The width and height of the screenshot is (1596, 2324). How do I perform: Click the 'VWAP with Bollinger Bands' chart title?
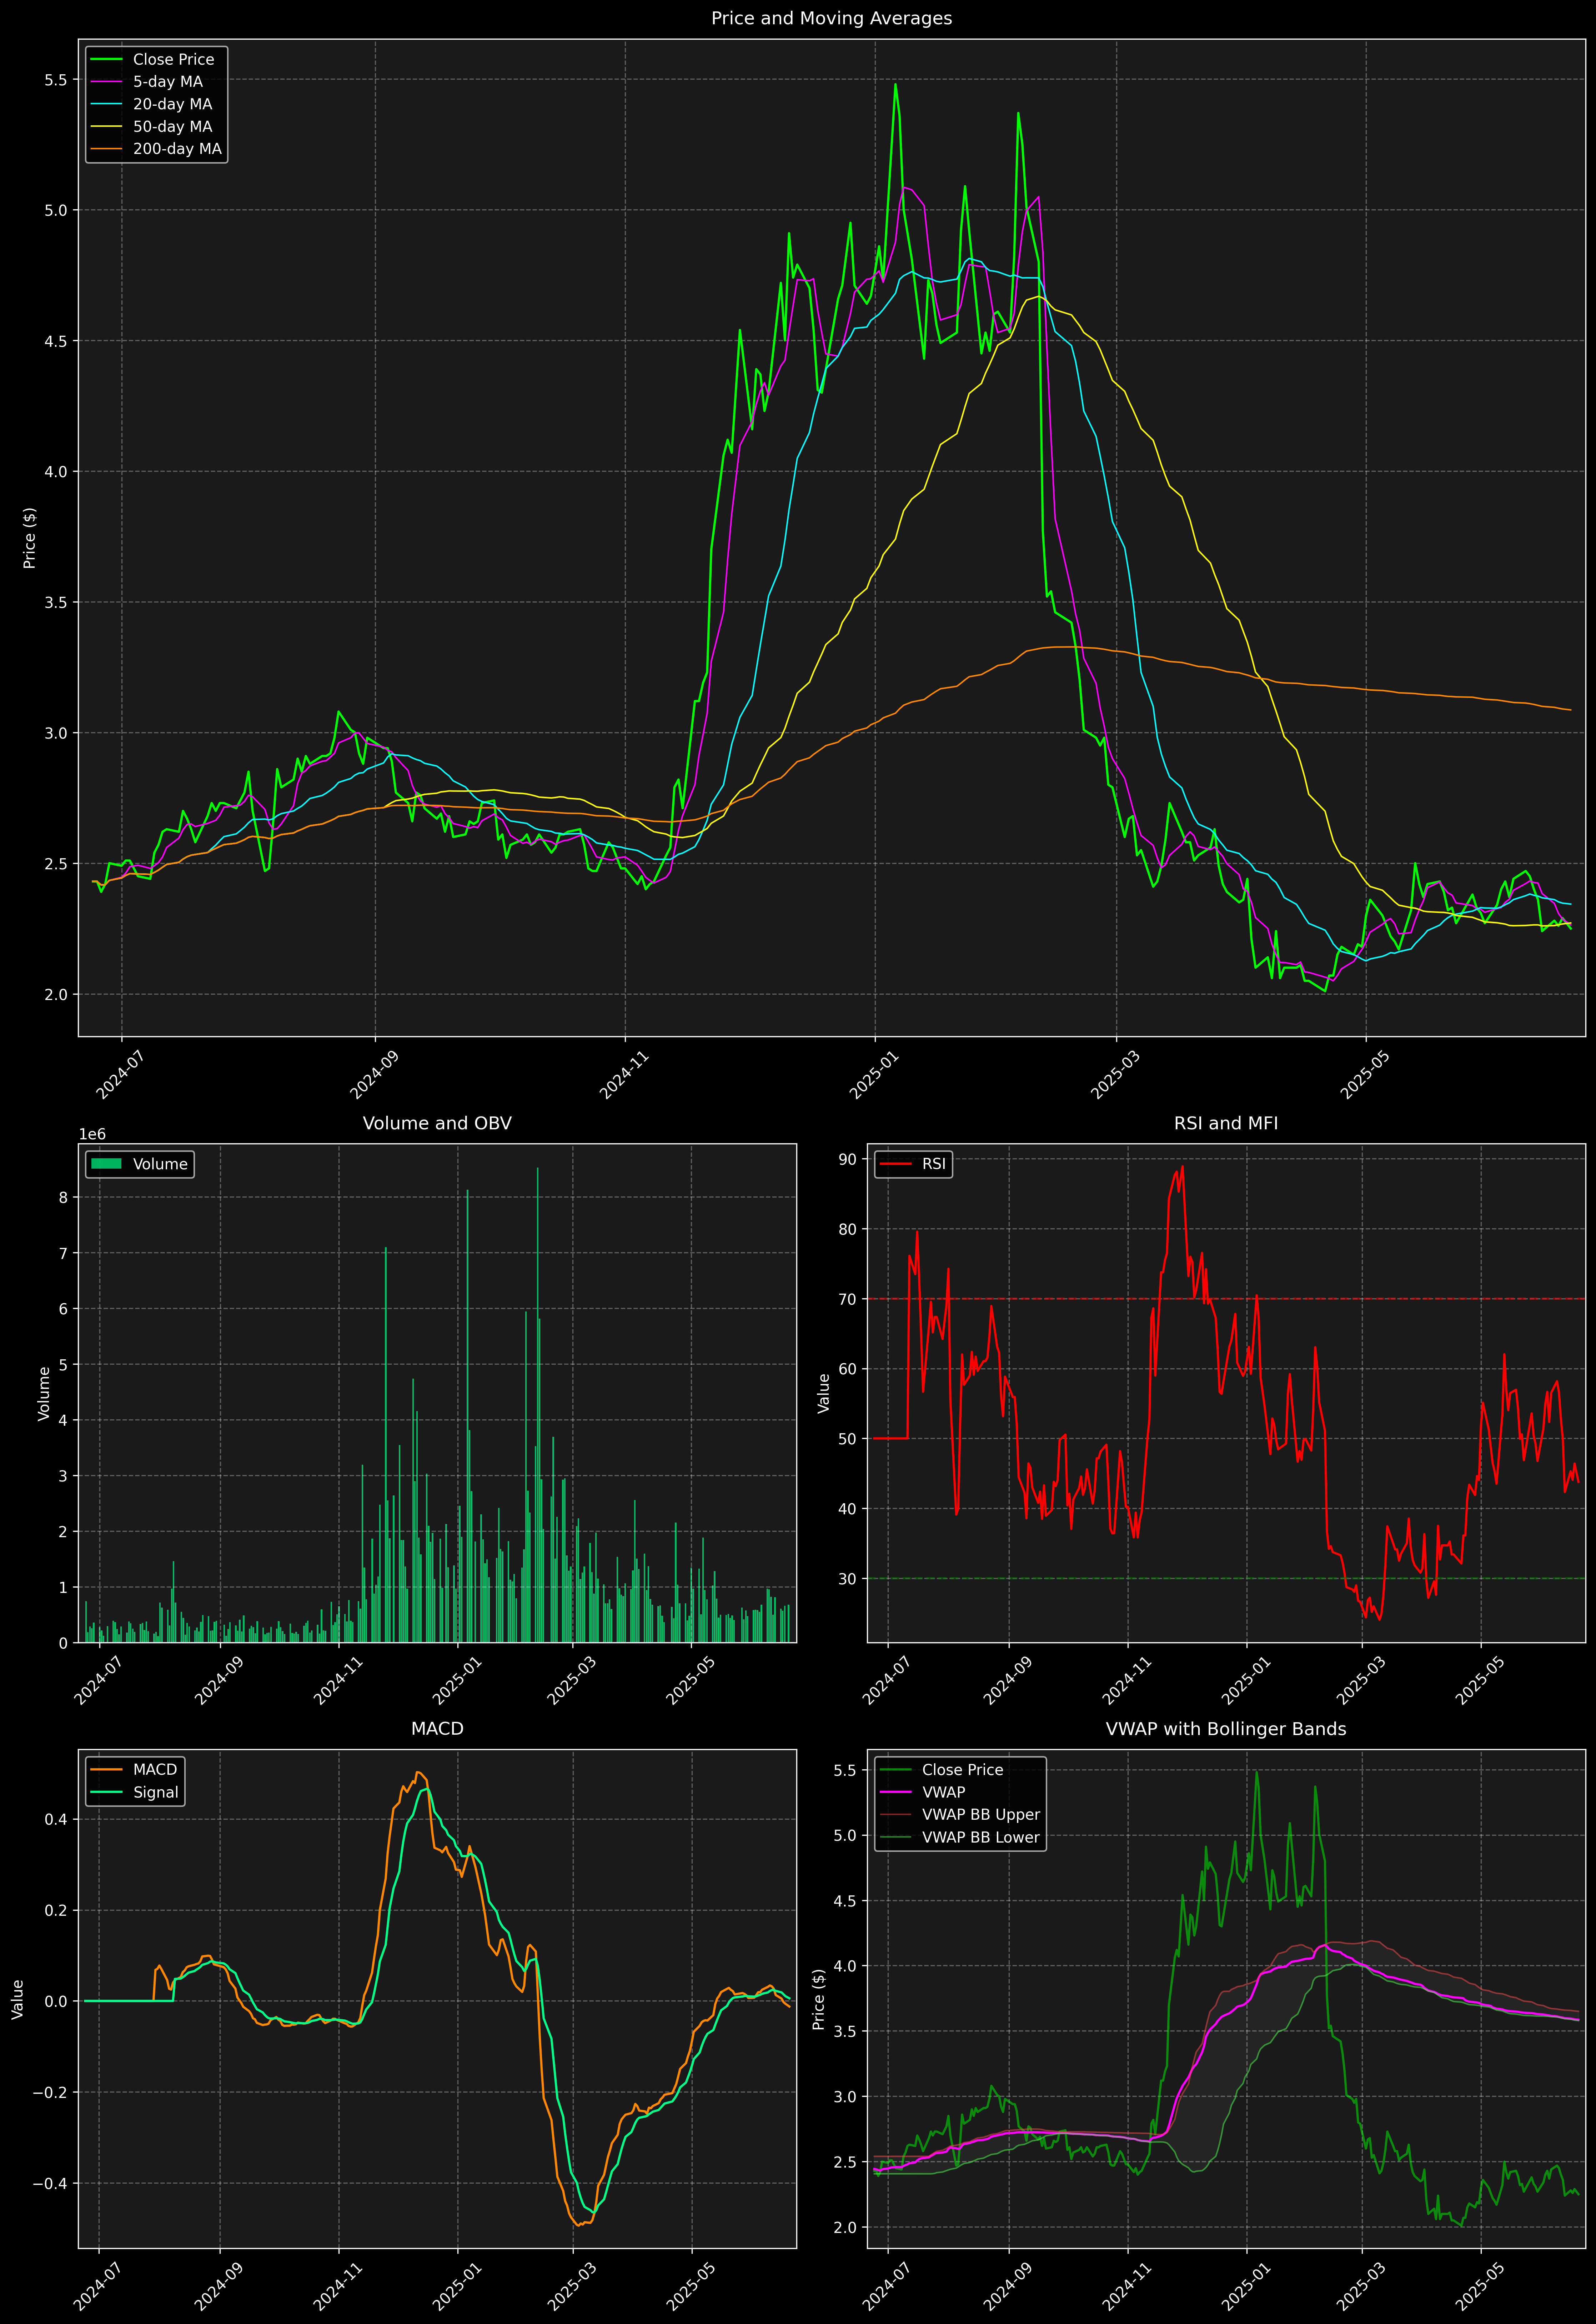tap(1226, 1729)
